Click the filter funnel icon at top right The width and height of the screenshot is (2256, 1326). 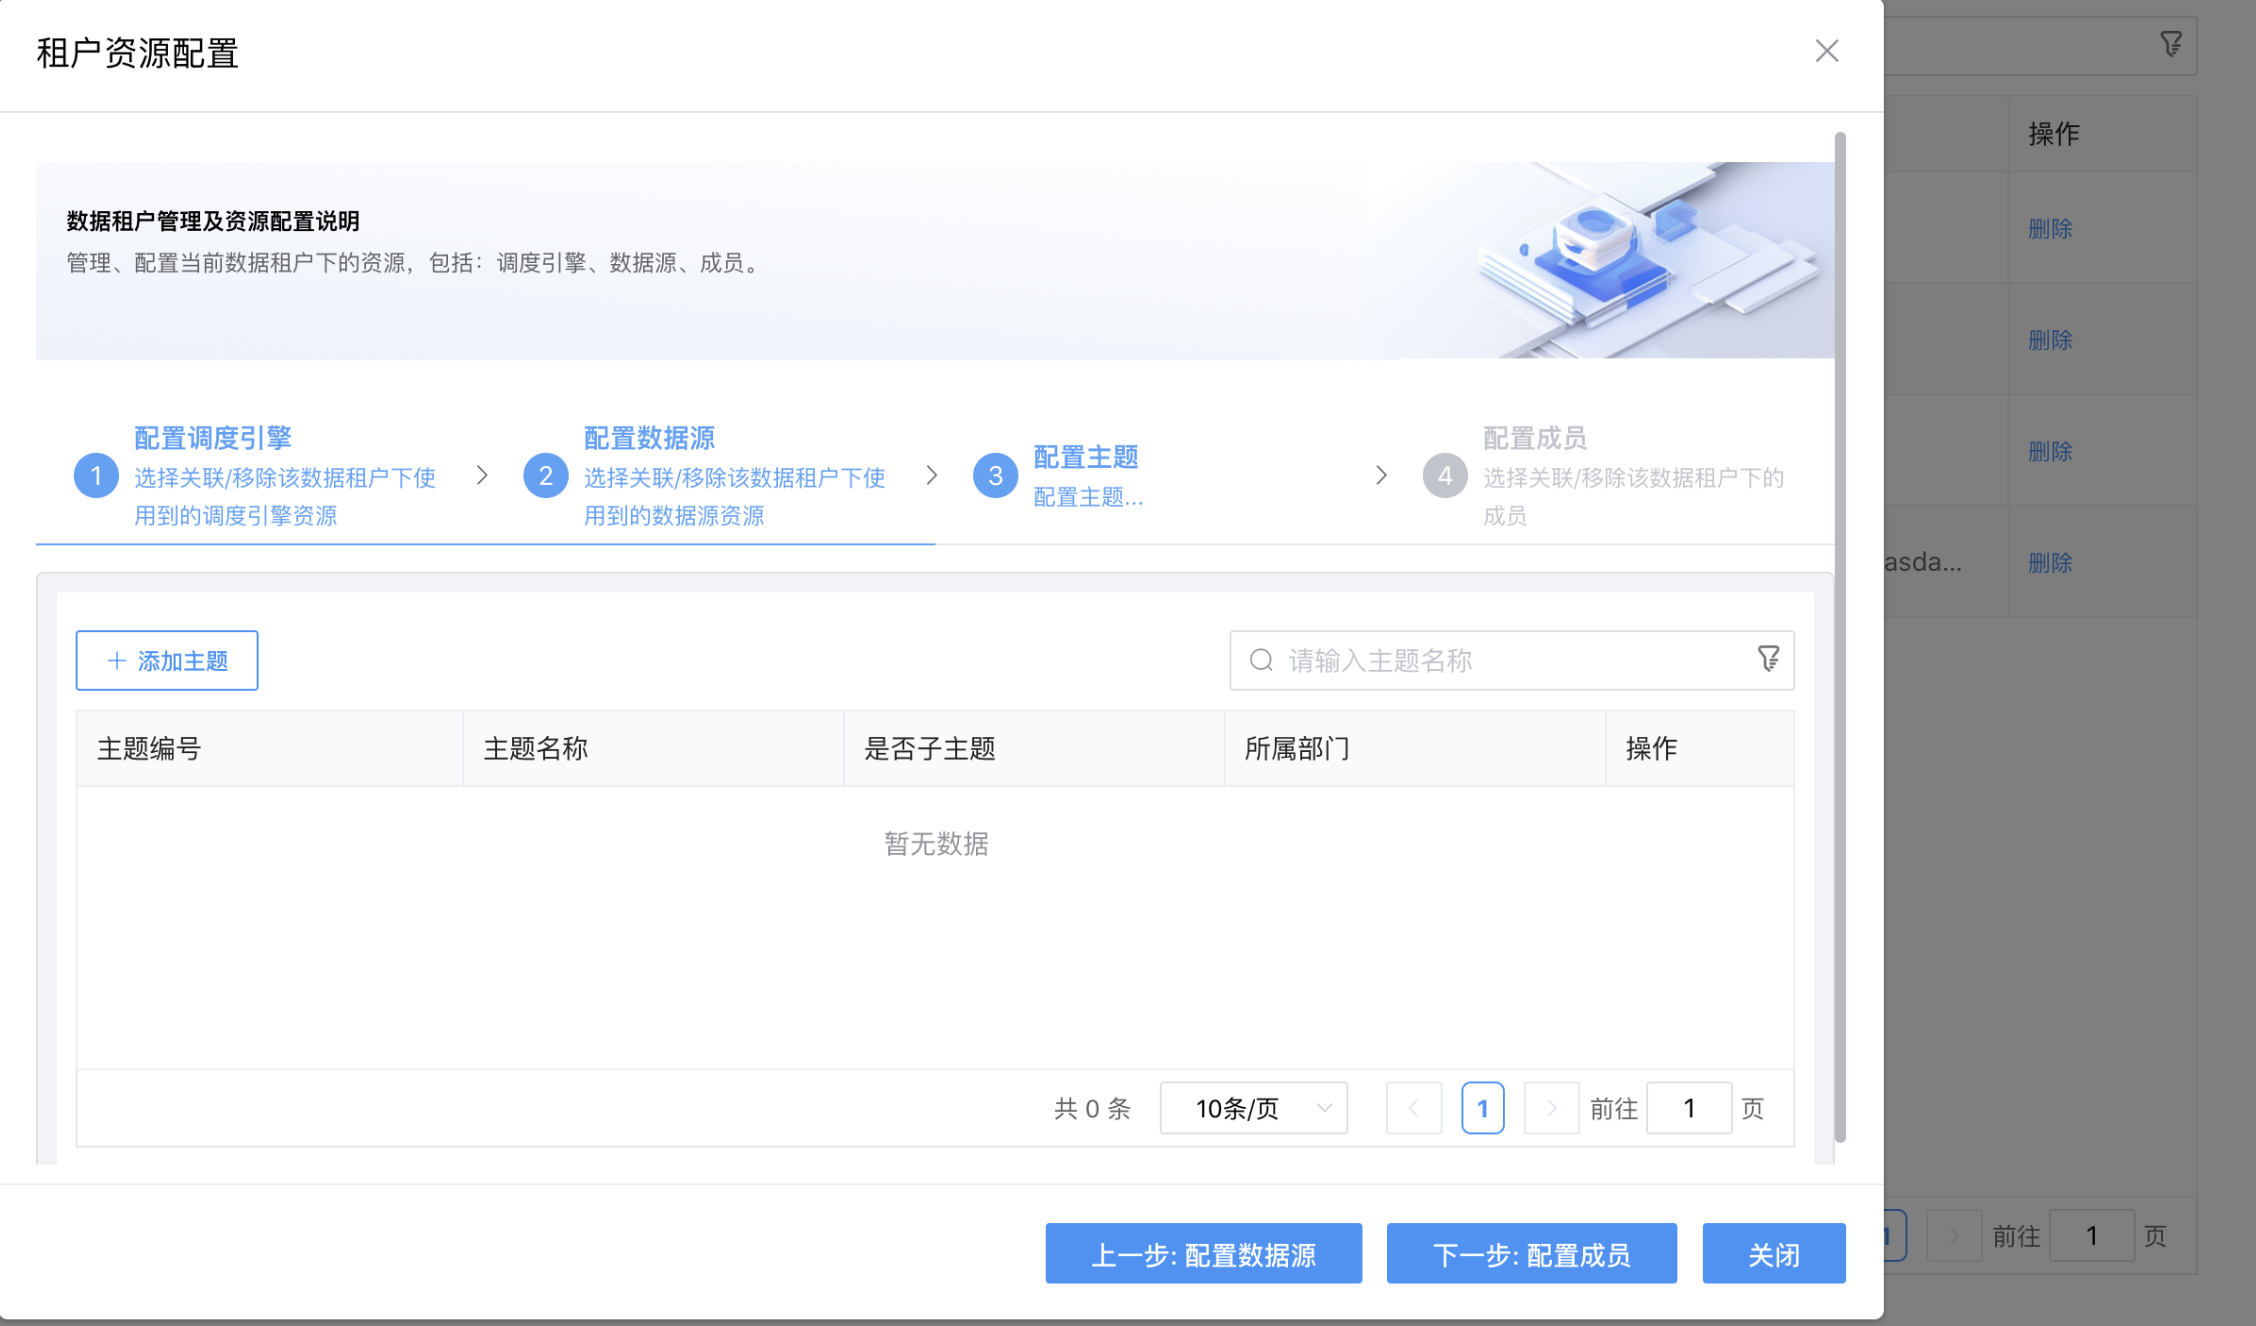pyautogui.click(x=2170, y=43)
